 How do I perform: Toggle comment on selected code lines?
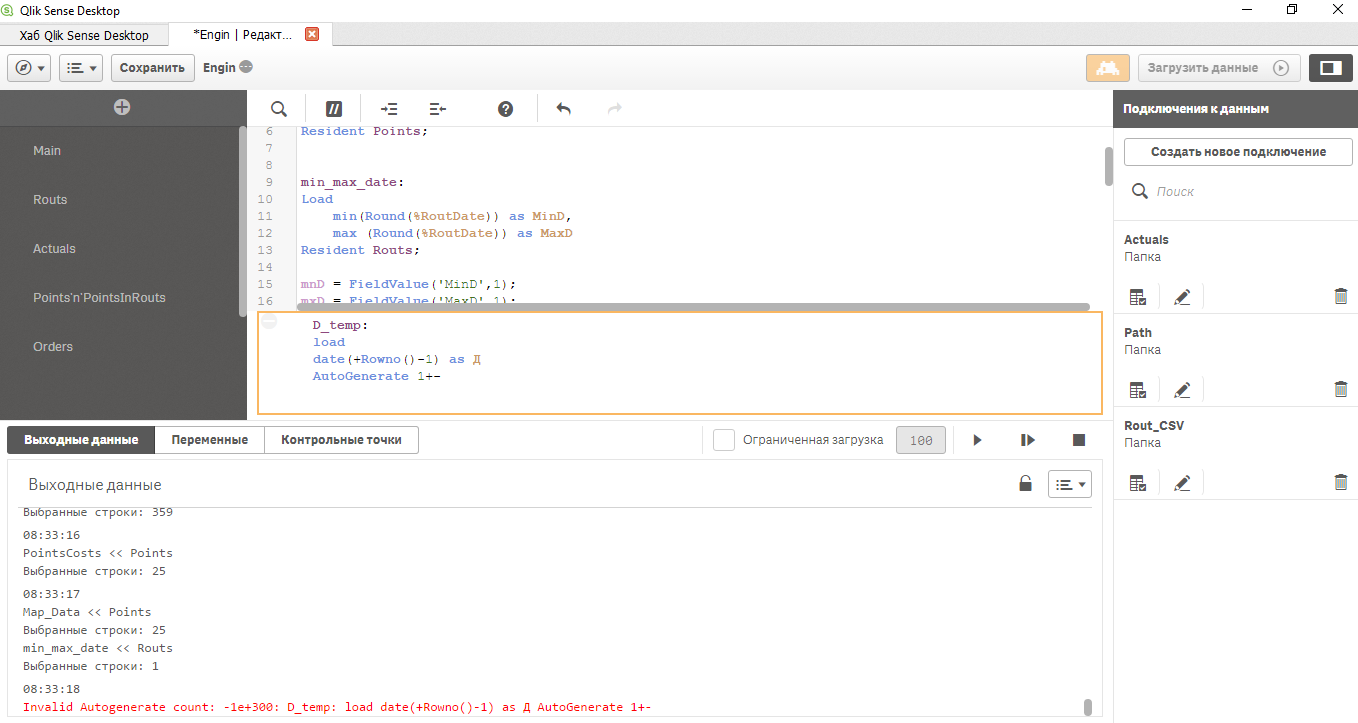[335, 109]
